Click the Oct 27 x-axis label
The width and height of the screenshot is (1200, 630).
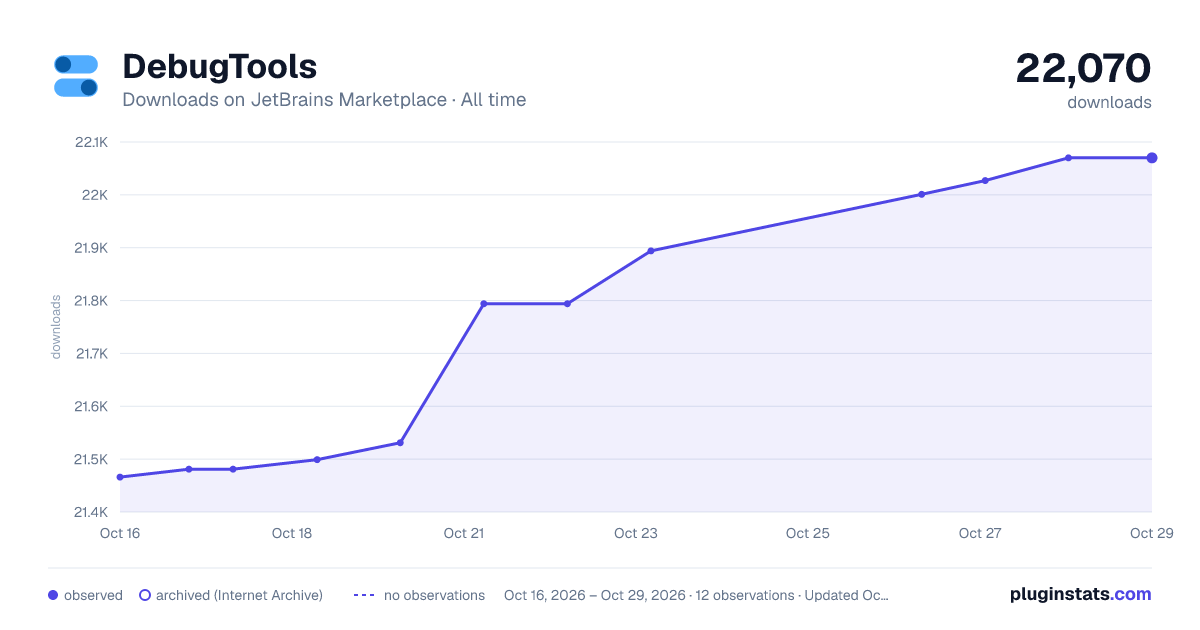pos(980,533)
